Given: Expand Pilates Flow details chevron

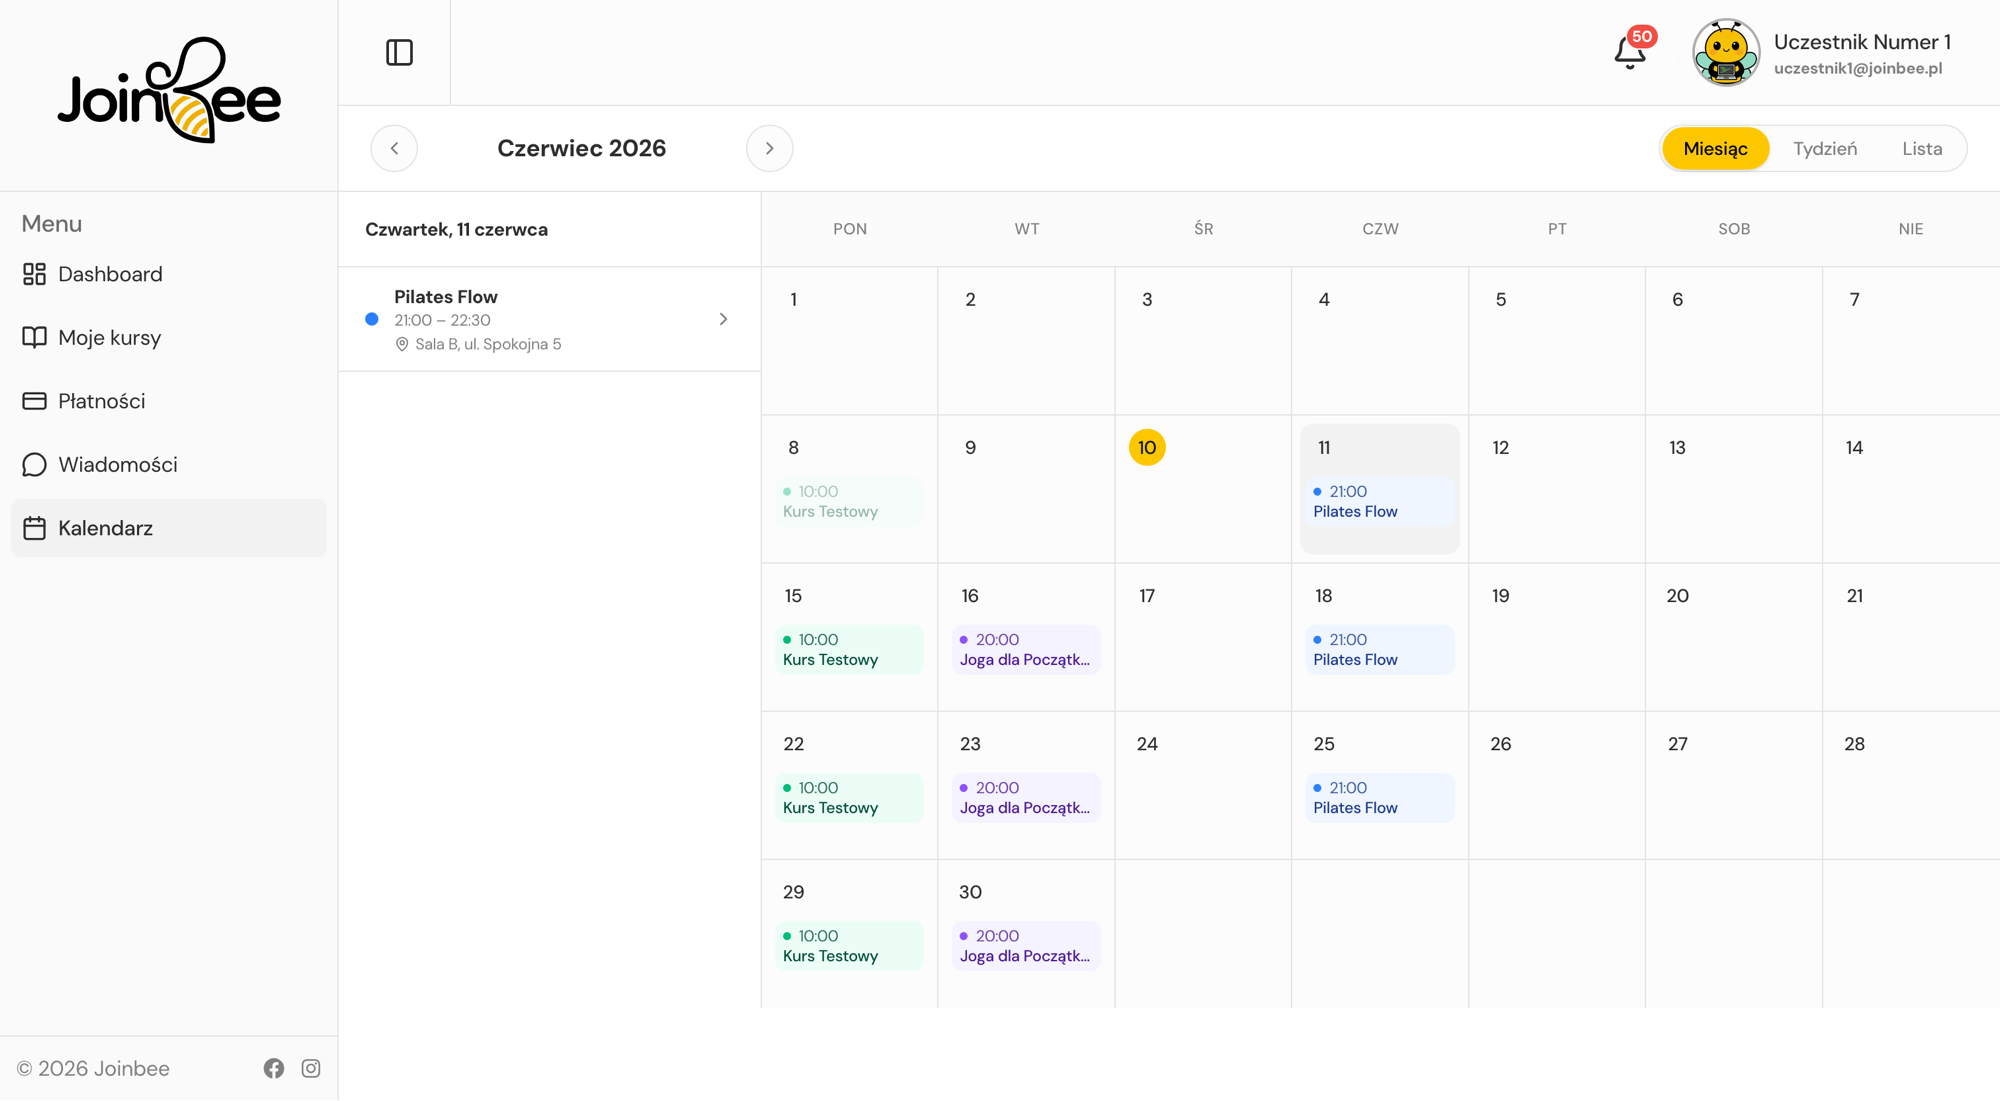Looking at the screenshot, I should coord(723,319).
